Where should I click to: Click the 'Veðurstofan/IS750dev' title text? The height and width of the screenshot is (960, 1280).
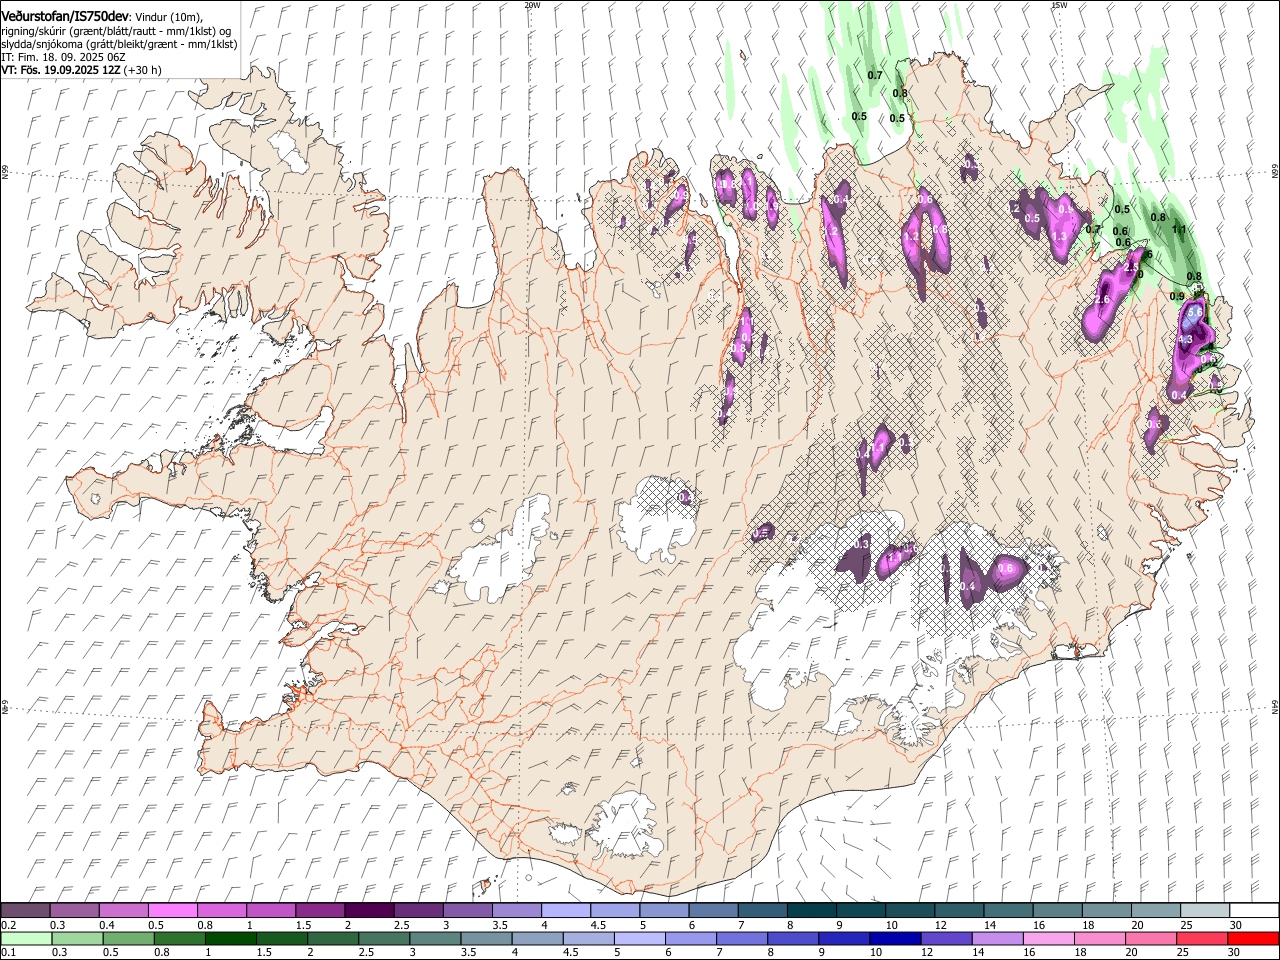pyautogui.click(x=65, y=15)
